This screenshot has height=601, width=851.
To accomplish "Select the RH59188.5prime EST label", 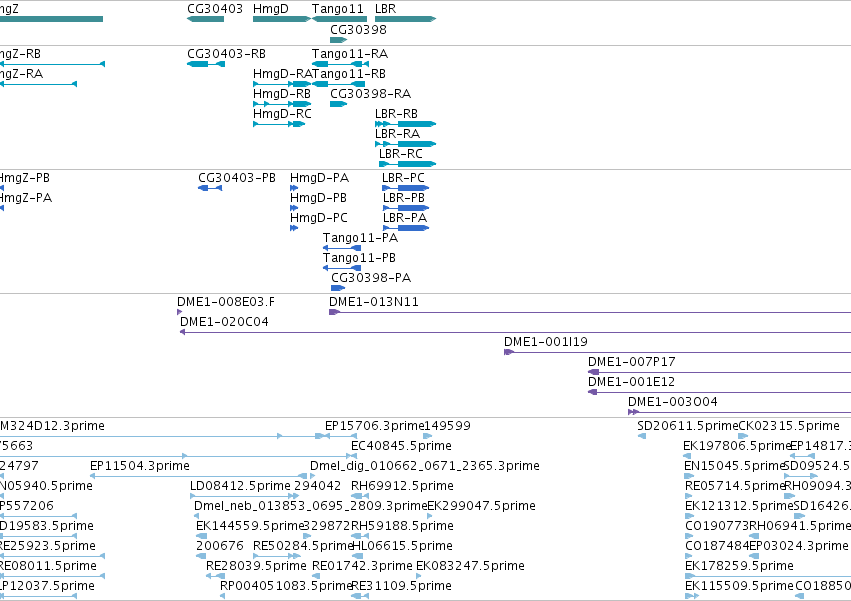I will pos(402,526).
